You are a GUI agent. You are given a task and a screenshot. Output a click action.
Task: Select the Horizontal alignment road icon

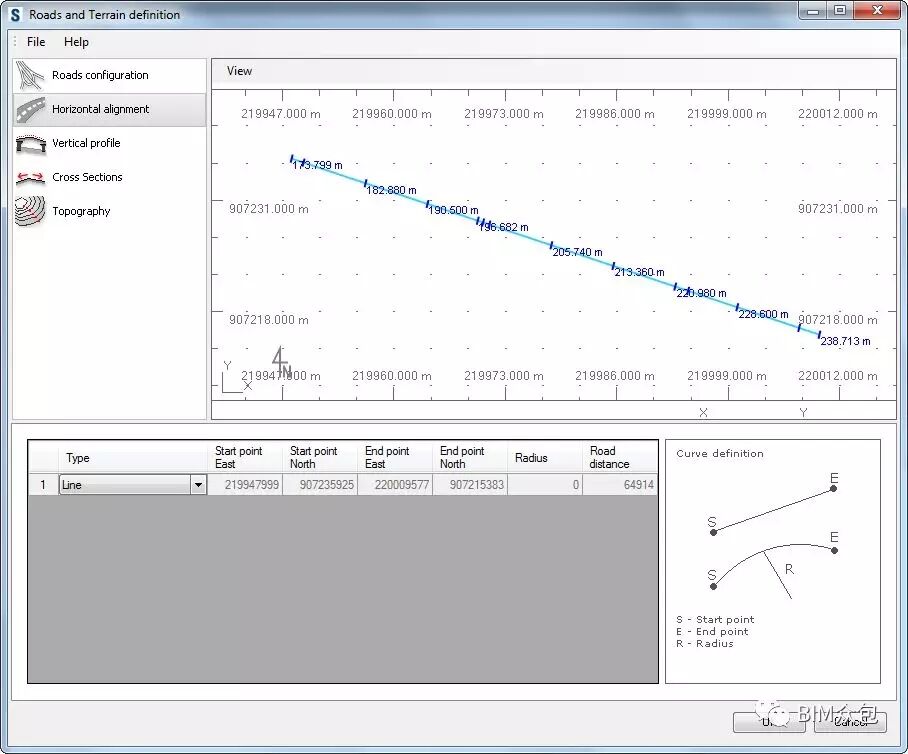point(31,110)
